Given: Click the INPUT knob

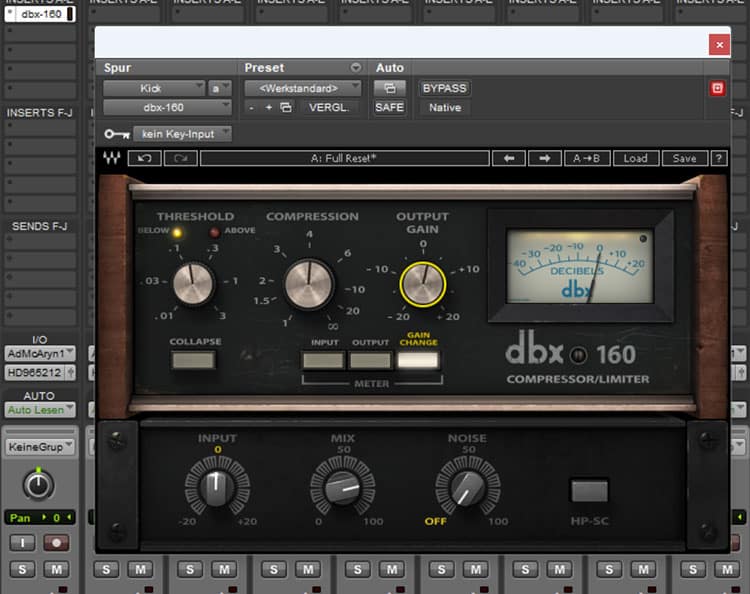Looking at the screenshot, I should (217, 487).
